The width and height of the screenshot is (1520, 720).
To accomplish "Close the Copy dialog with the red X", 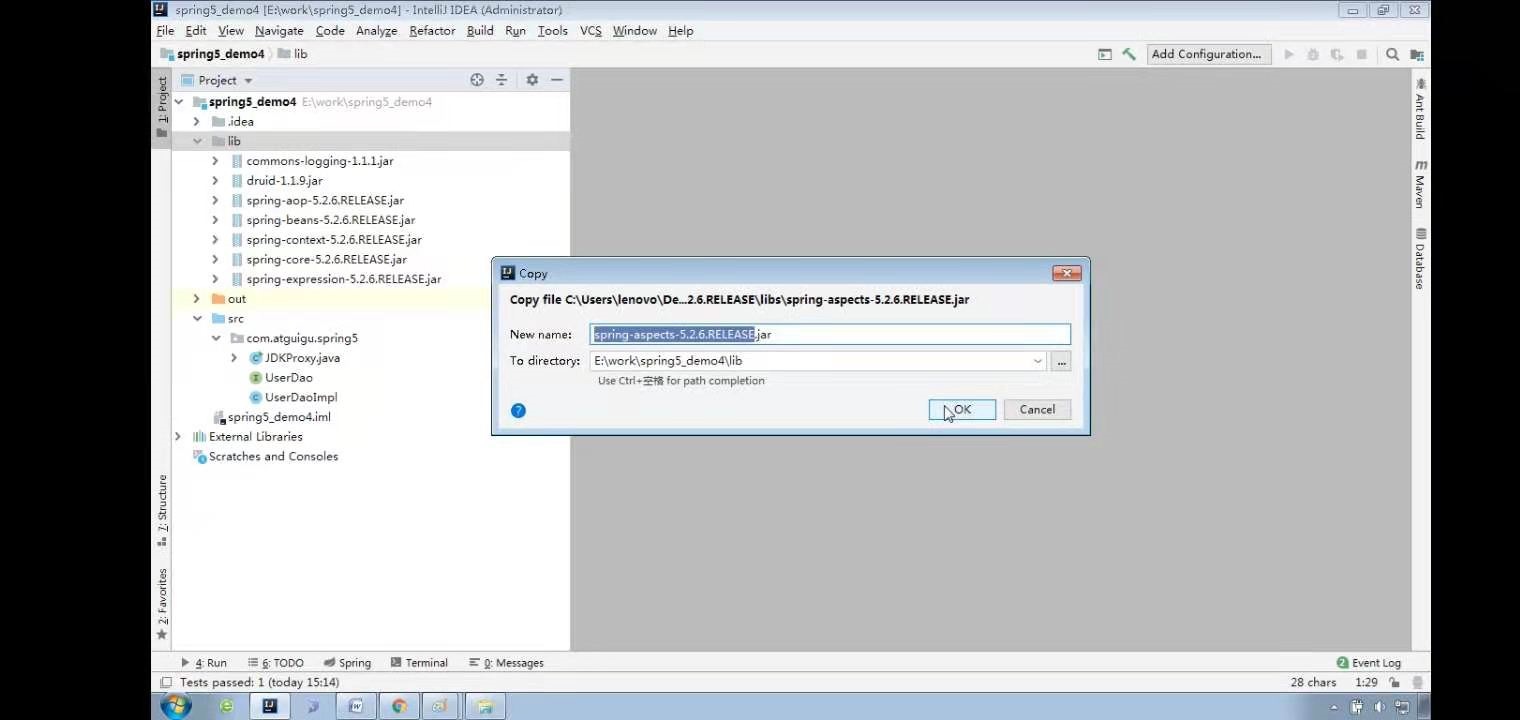I will (1067, 273).
